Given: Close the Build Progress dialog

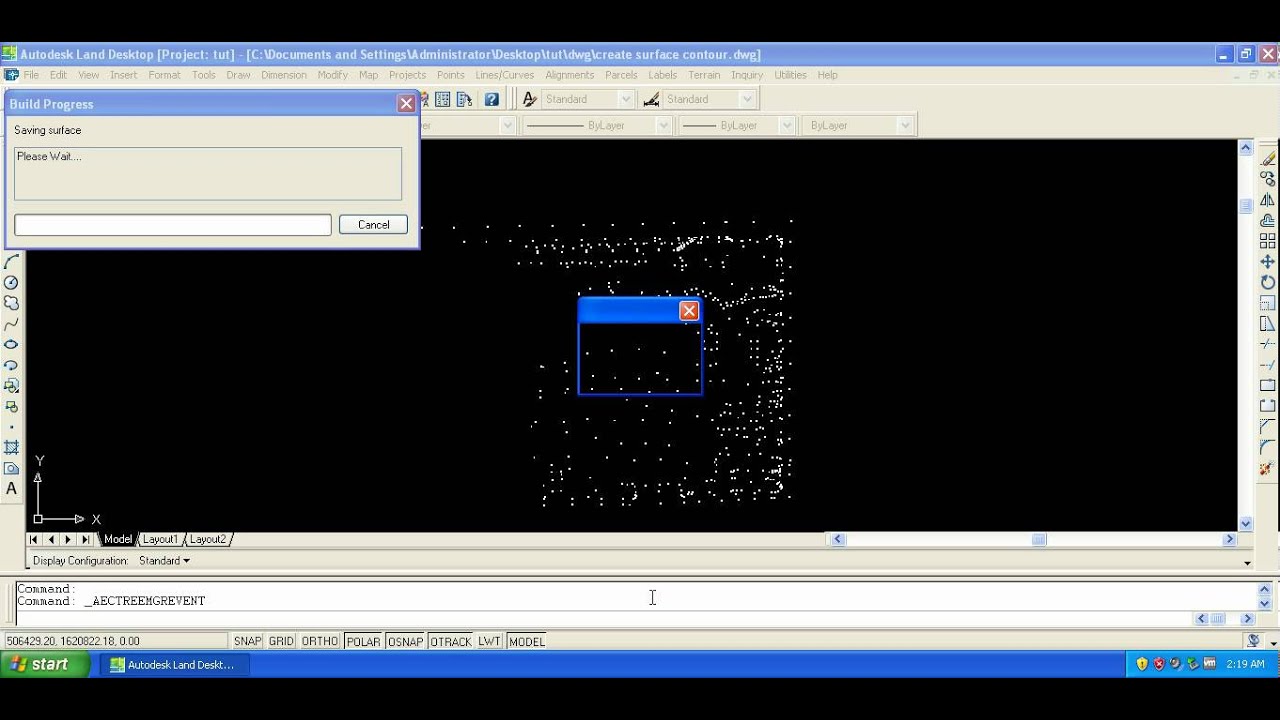Looking at the screenshot, I should tap(406, 103).
